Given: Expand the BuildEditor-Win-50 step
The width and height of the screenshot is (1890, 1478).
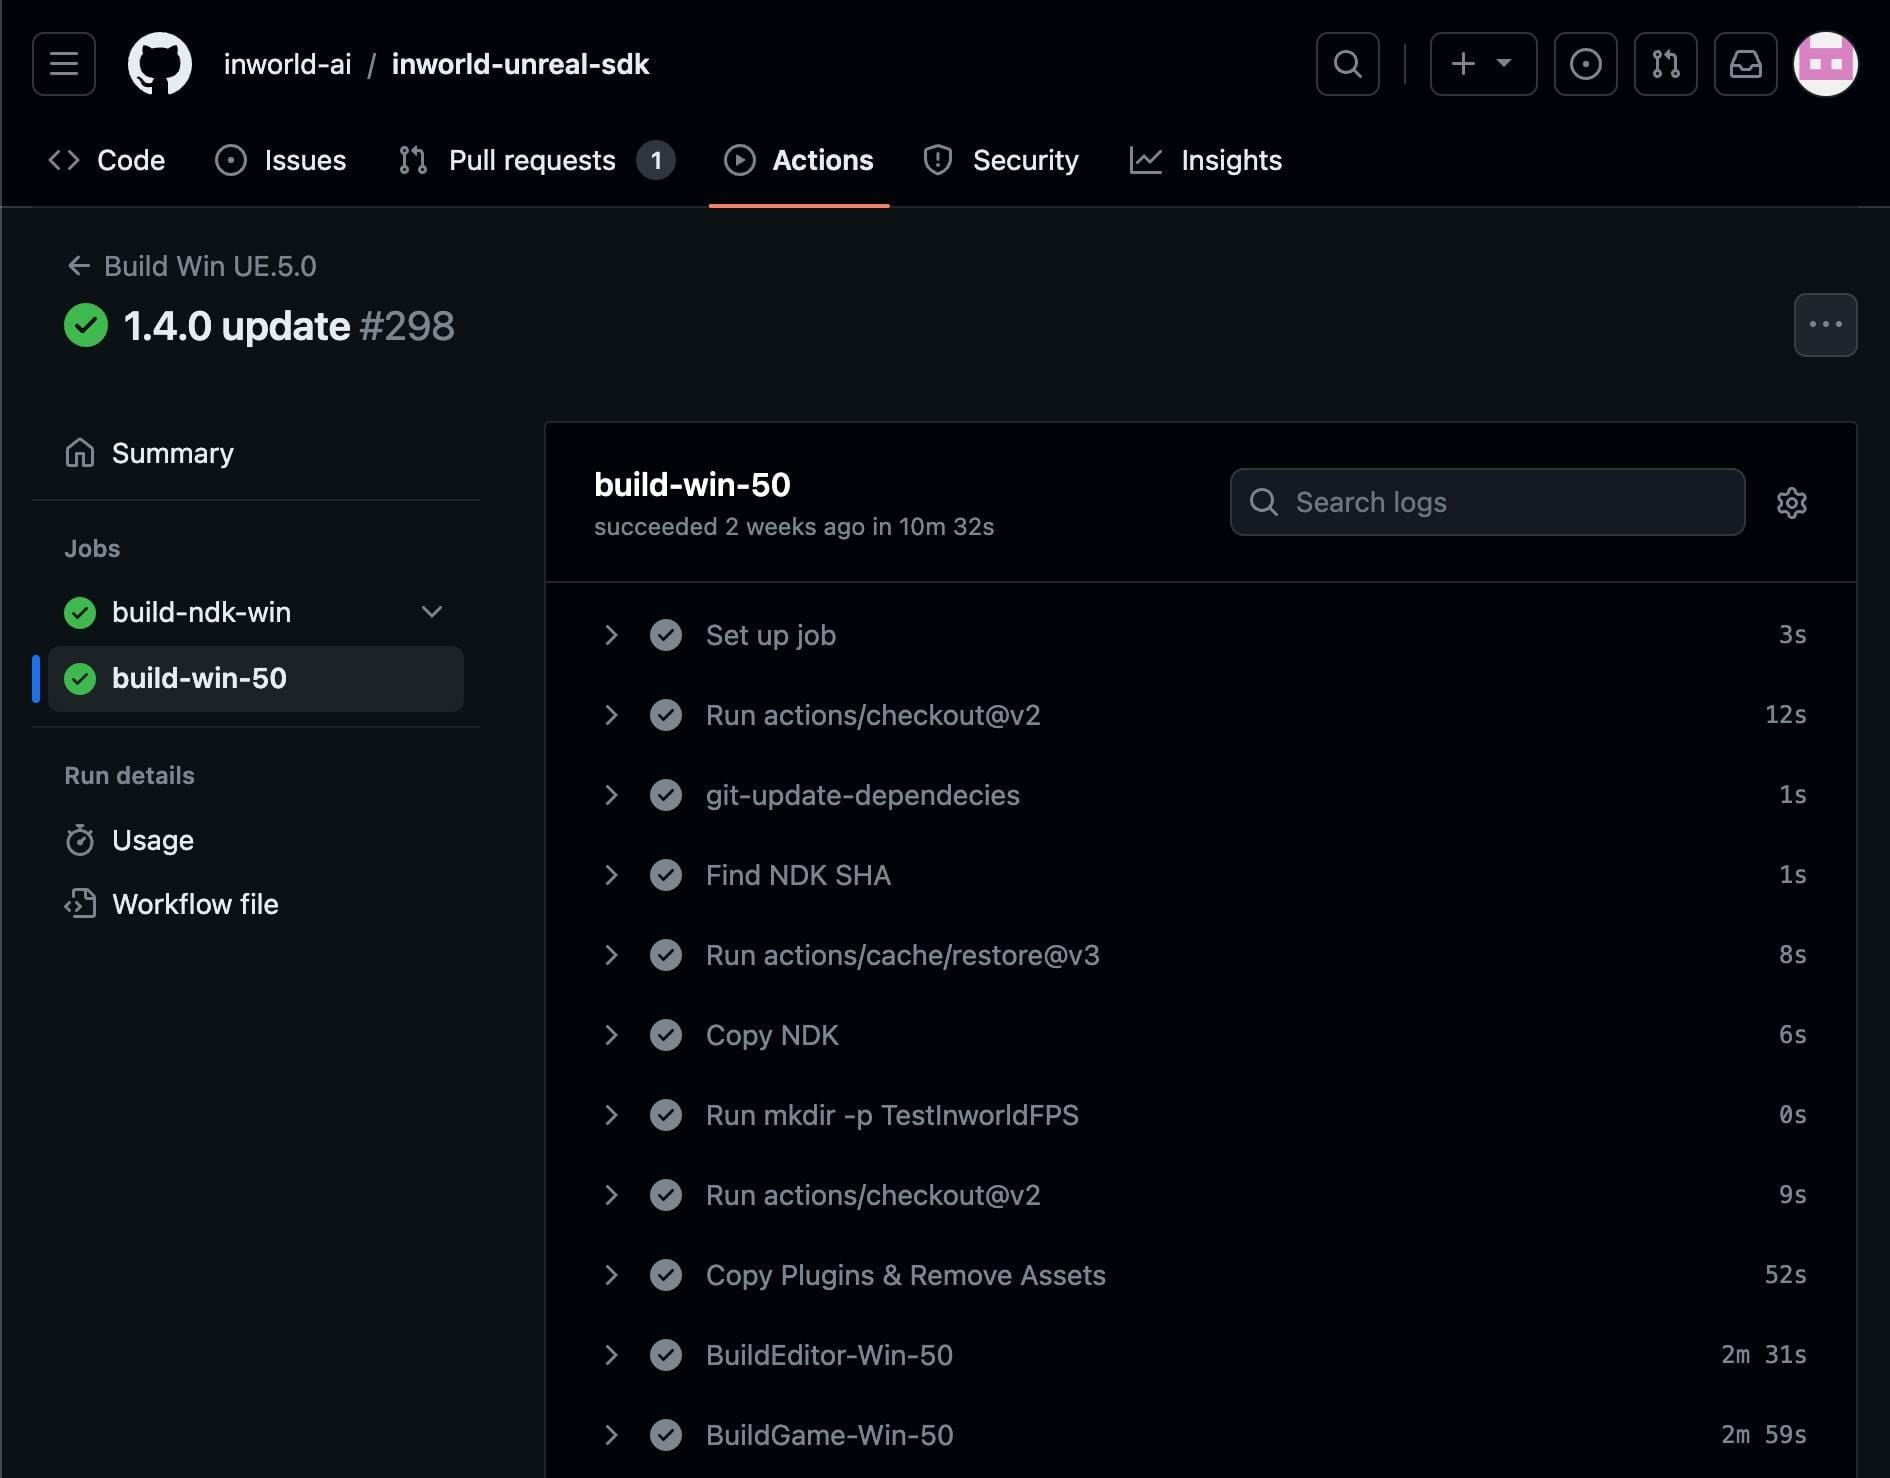Looking at the screenshot, I should tap(611, 1355).
